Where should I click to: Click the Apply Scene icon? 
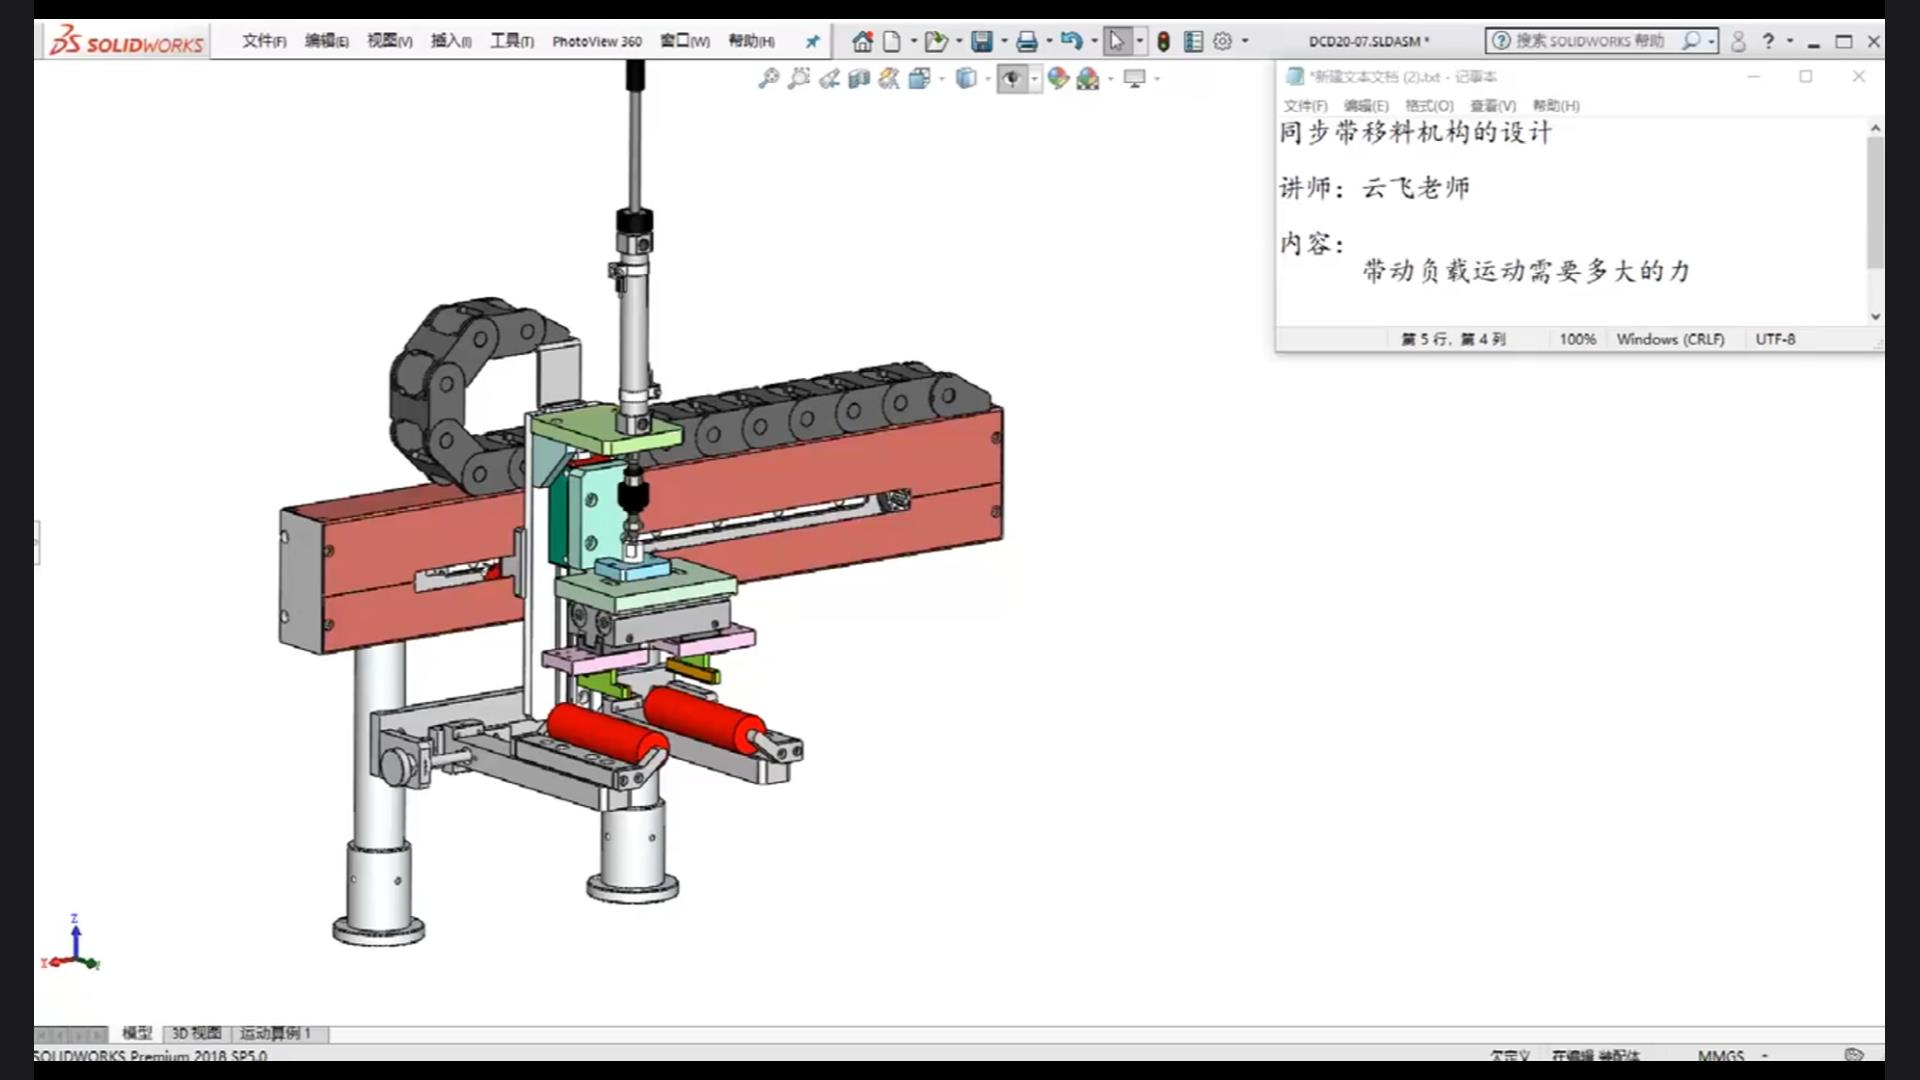click(1088, 78)
